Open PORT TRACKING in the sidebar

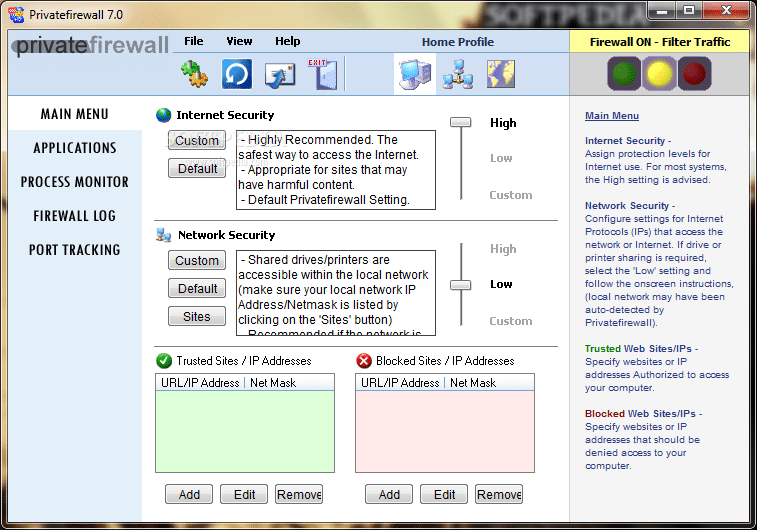point(75,250)
